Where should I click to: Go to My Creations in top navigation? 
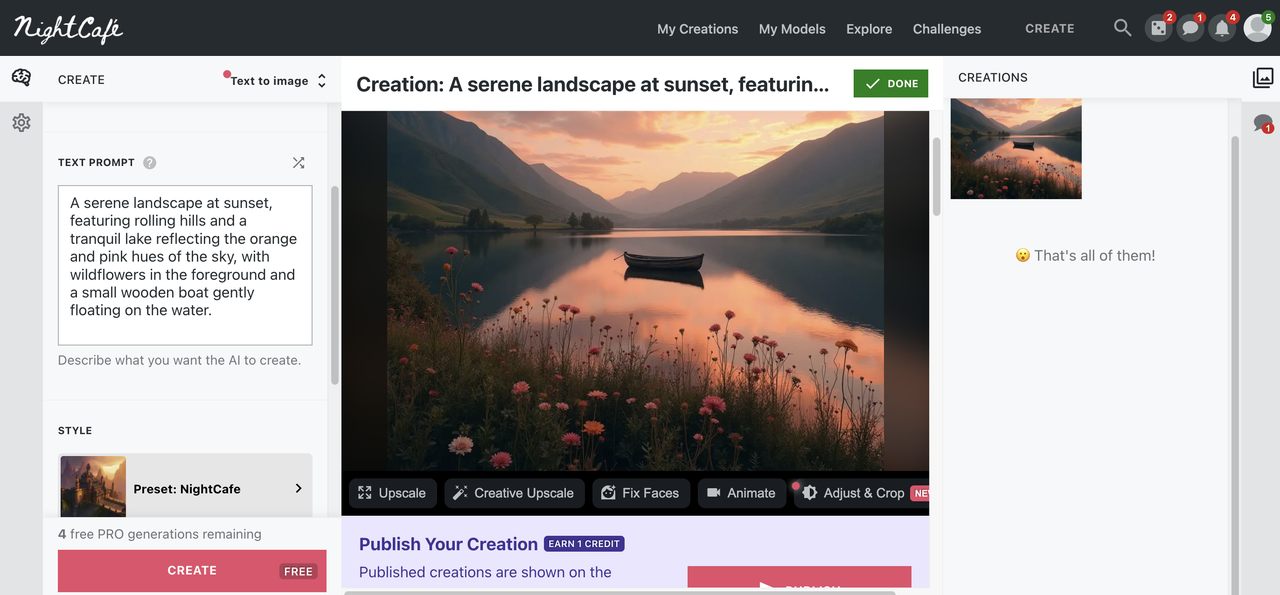(x=697, y=29)
